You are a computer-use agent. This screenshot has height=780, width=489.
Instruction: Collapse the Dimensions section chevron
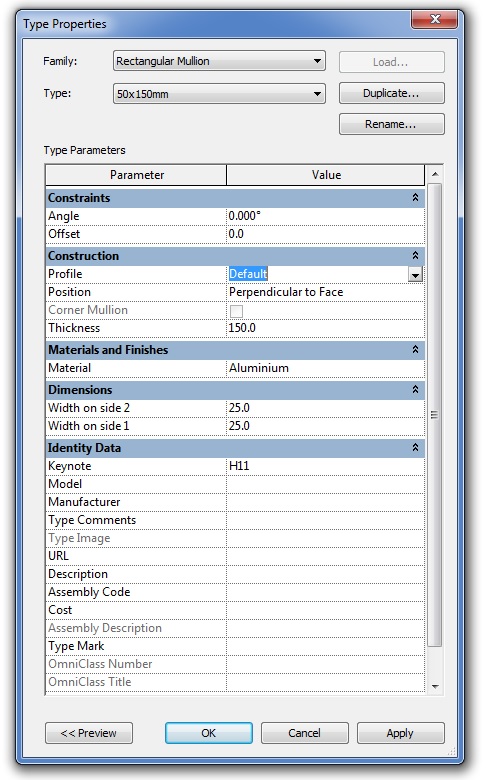(x=415, y=390)
